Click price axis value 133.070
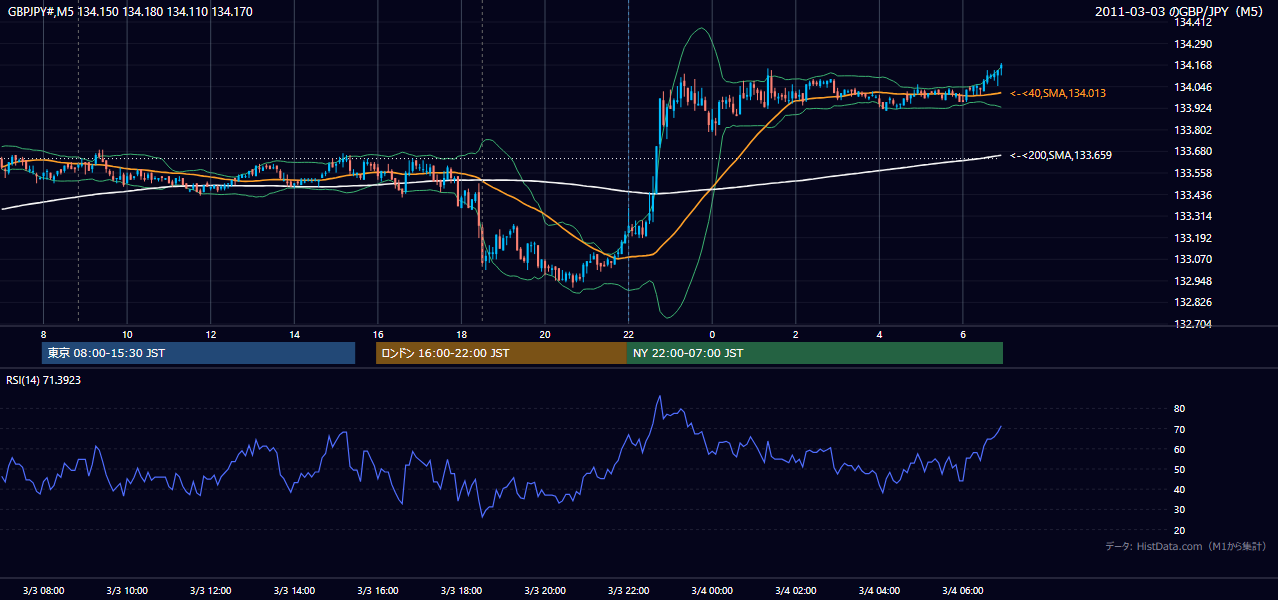1278x600 pixels. pos(1193,259)
